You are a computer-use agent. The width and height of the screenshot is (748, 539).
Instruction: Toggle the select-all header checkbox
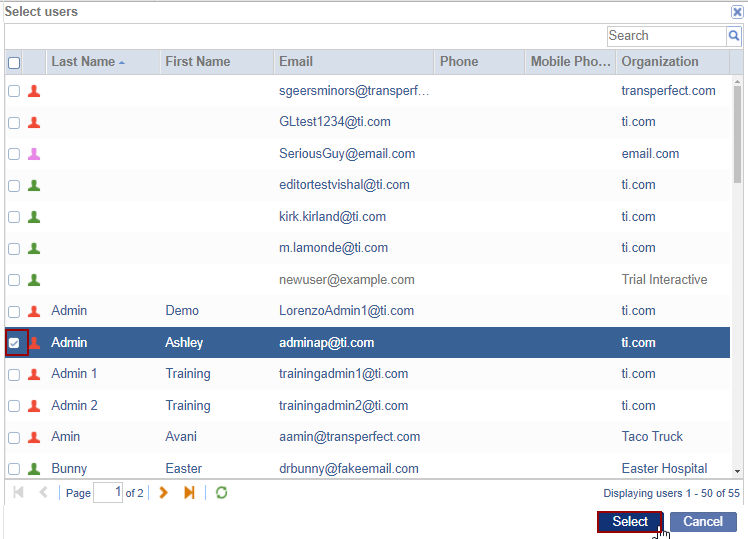point(14,62)
